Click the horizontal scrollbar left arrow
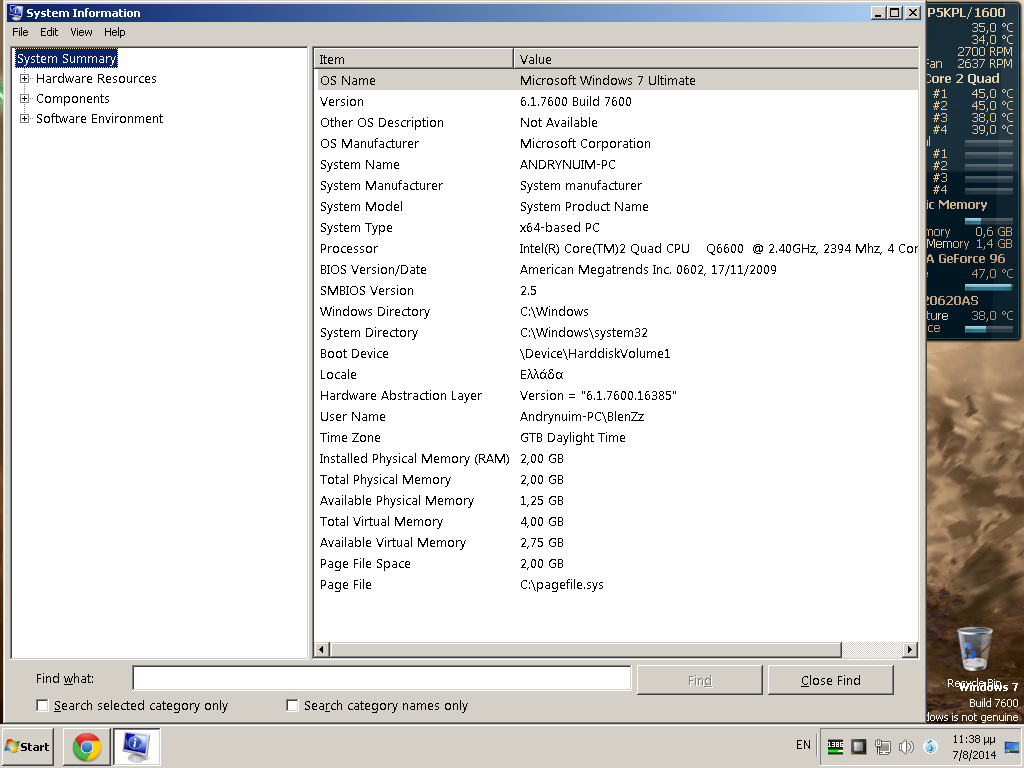Screen dimensions: 1024x768 pyautogui.click(x=321, y=650)
